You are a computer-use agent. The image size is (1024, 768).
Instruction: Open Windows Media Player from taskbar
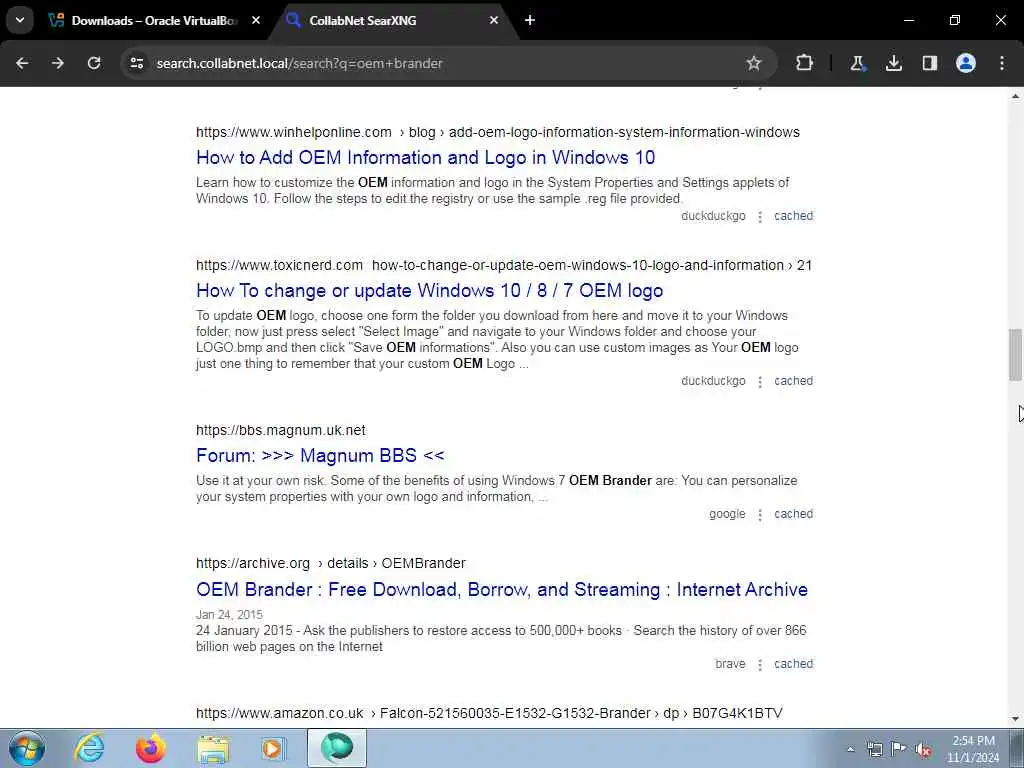coord(274,748)
